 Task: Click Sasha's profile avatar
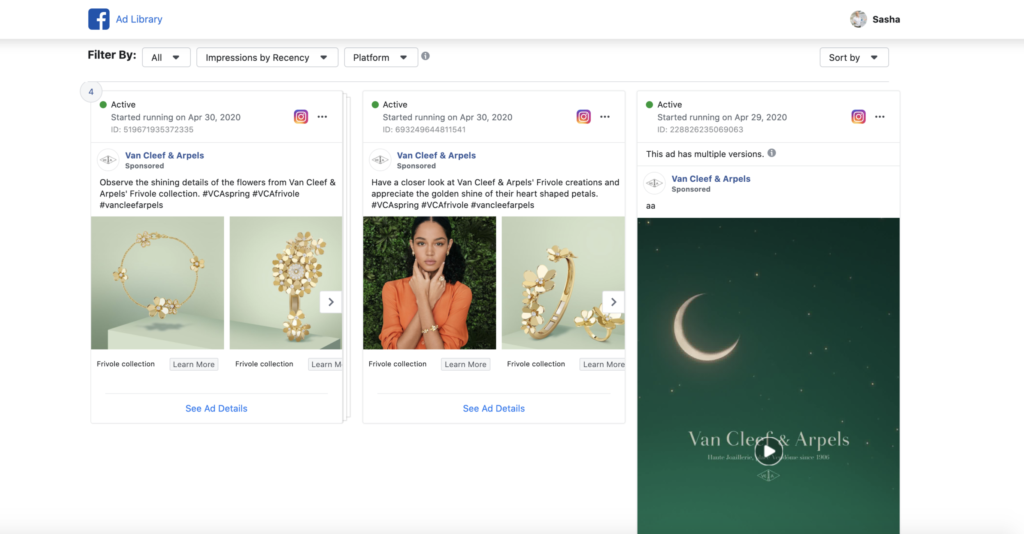[x=858, y=19]
